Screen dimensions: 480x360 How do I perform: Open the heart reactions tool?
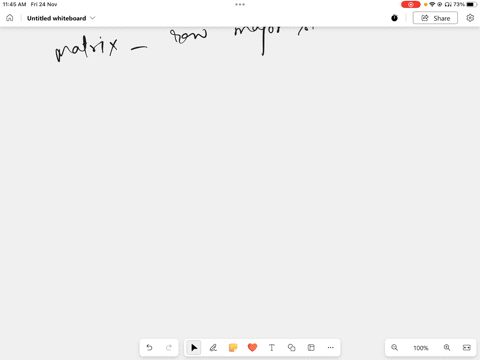click(252, 348)
